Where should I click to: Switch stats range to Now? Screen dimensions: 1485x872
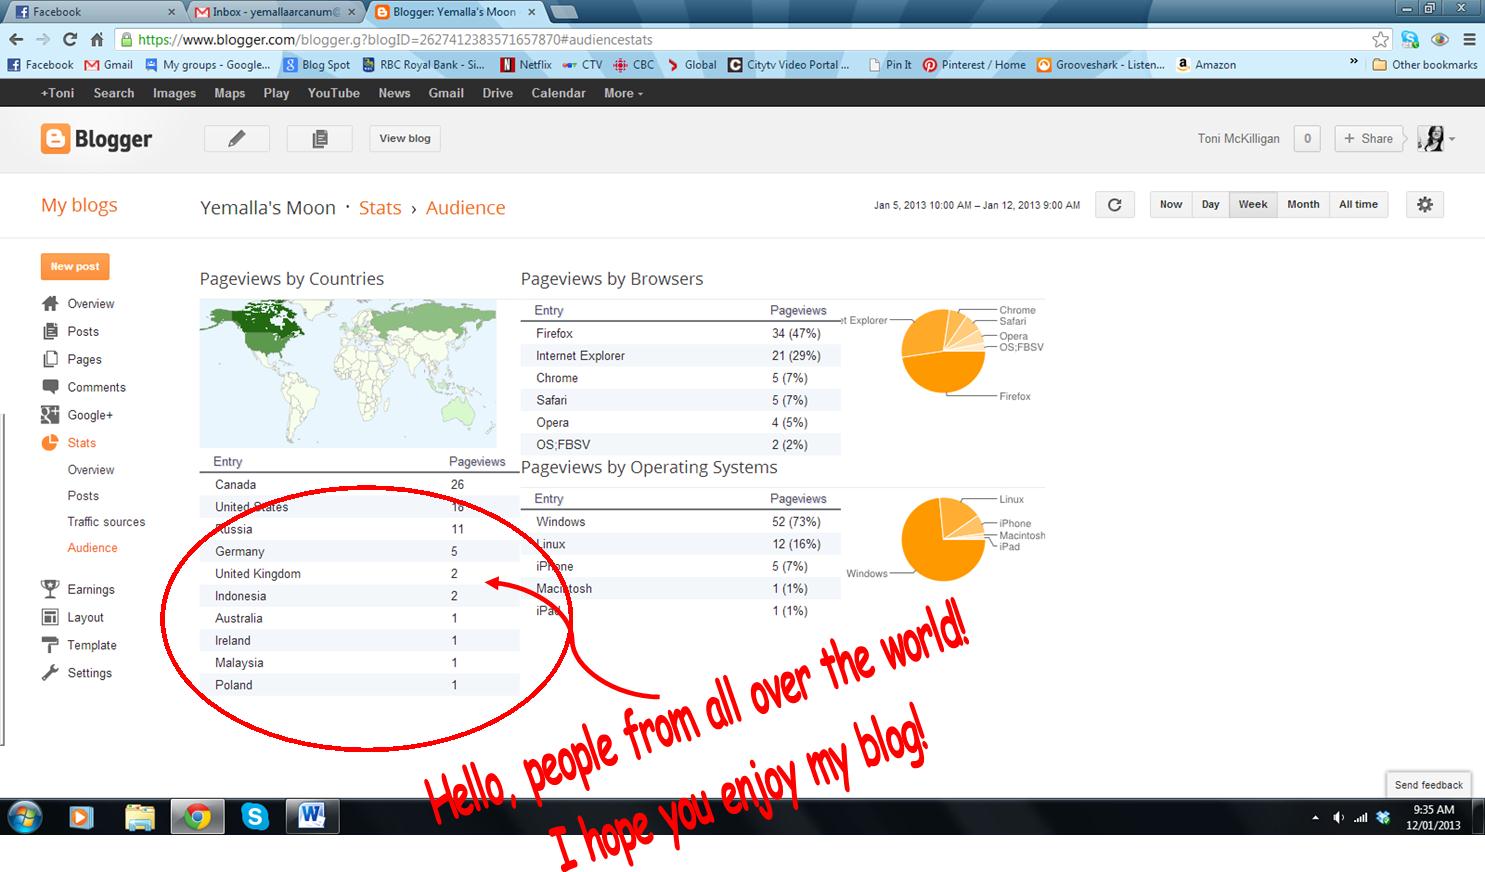click(1171, 205)
